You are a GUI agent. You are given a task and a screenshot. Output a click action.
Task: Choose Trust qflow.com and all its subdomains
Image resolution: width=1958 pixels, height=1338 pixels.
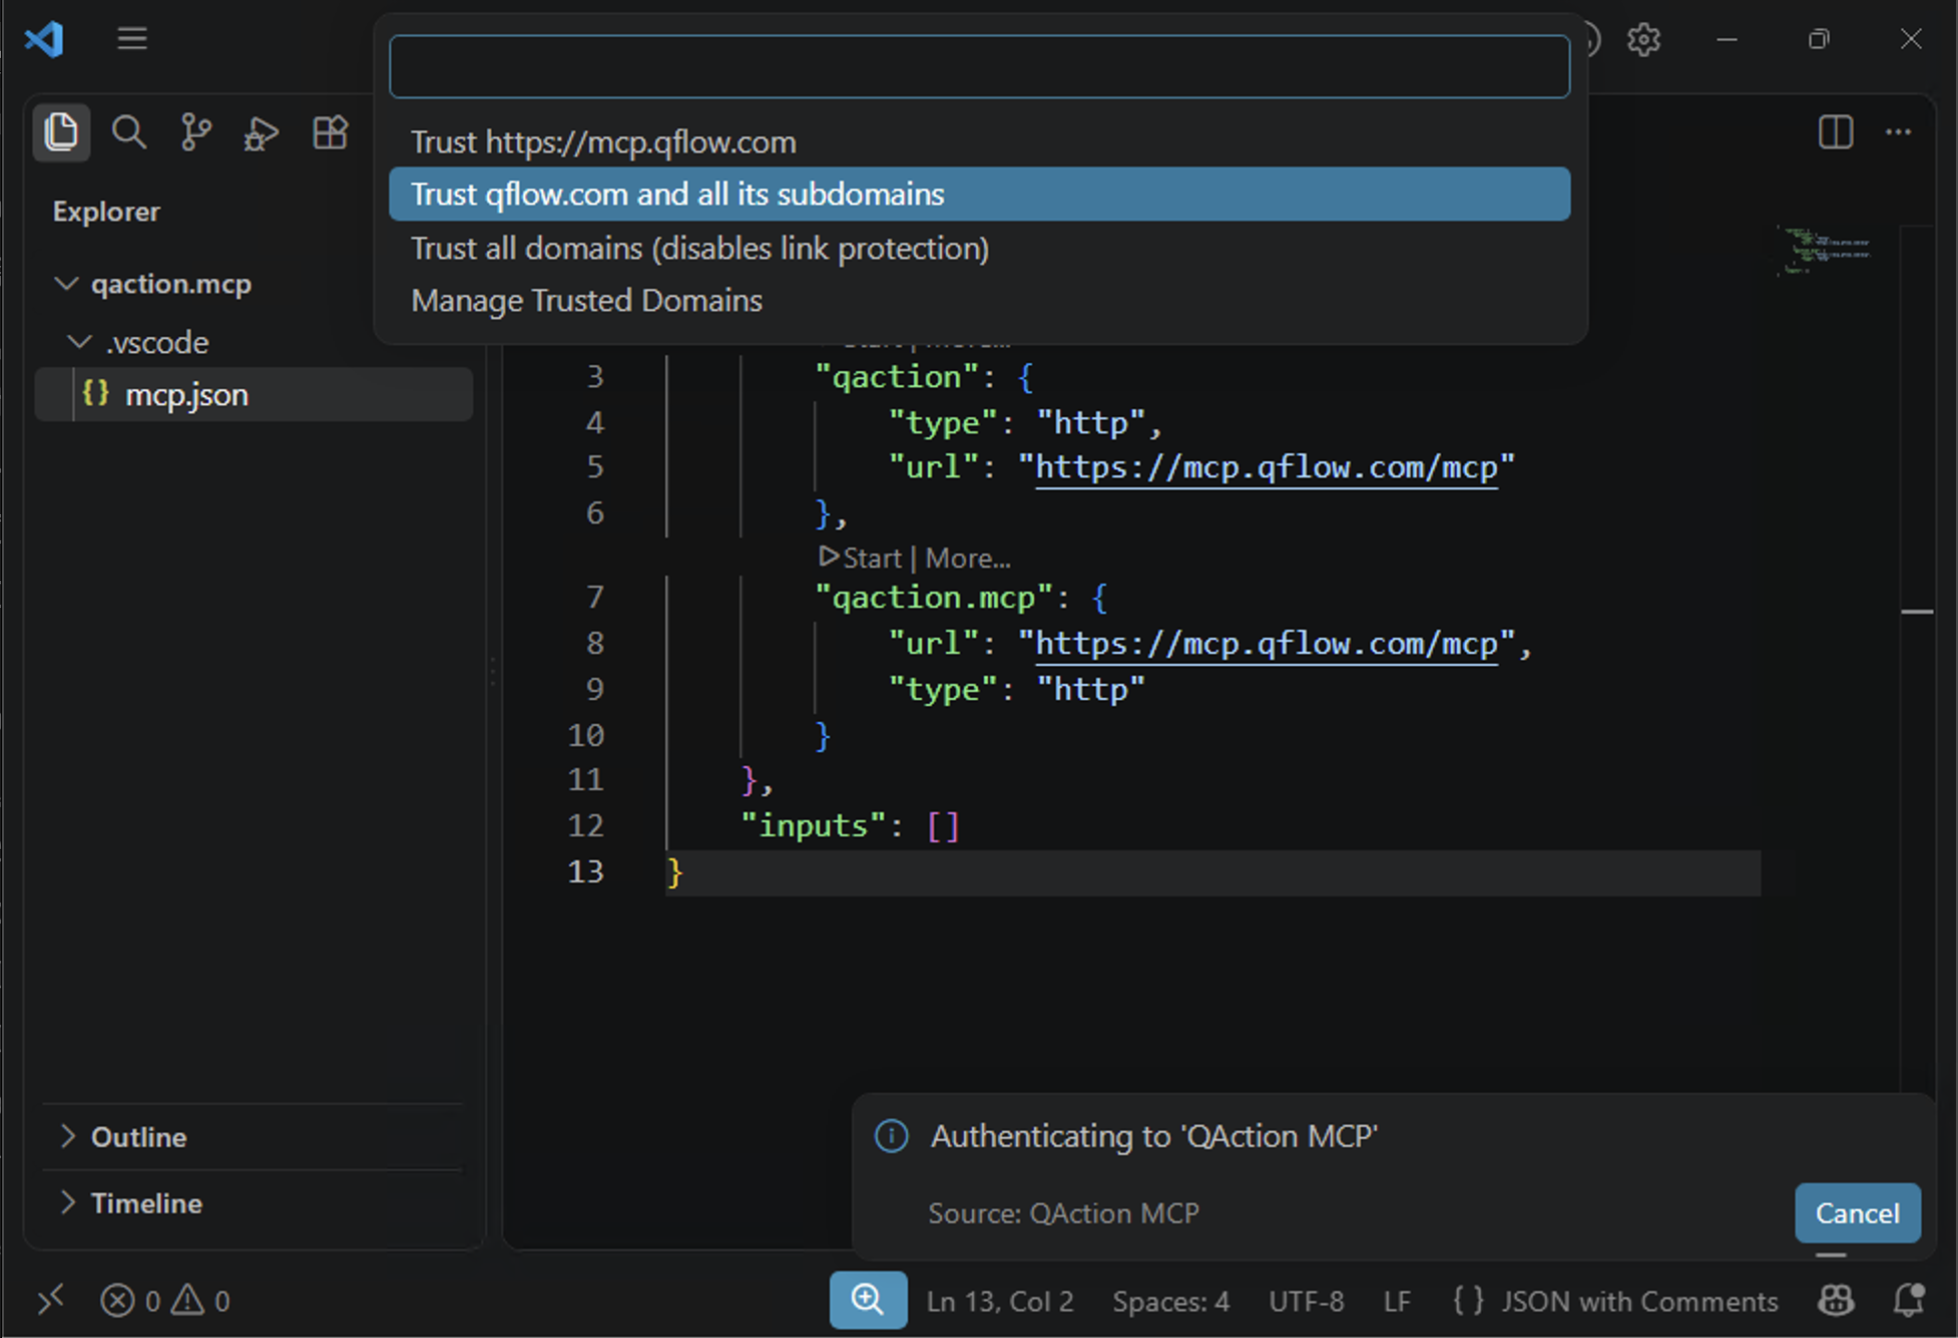click(979, 194)
